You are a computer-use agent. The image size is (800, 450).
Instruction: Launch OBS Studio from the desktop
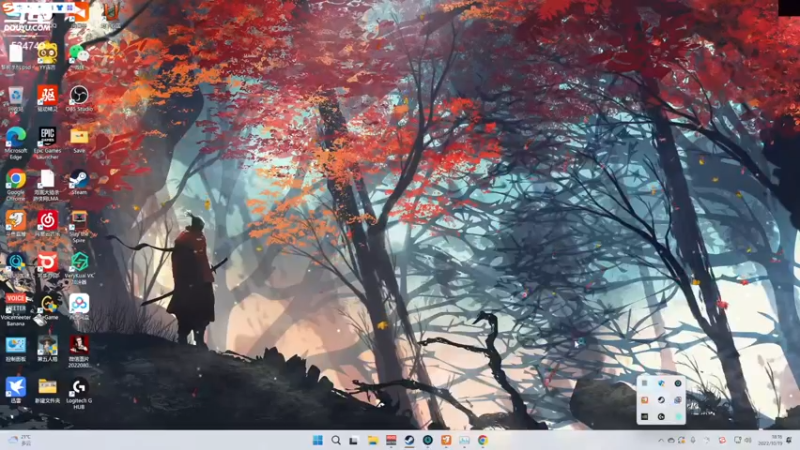79,98
